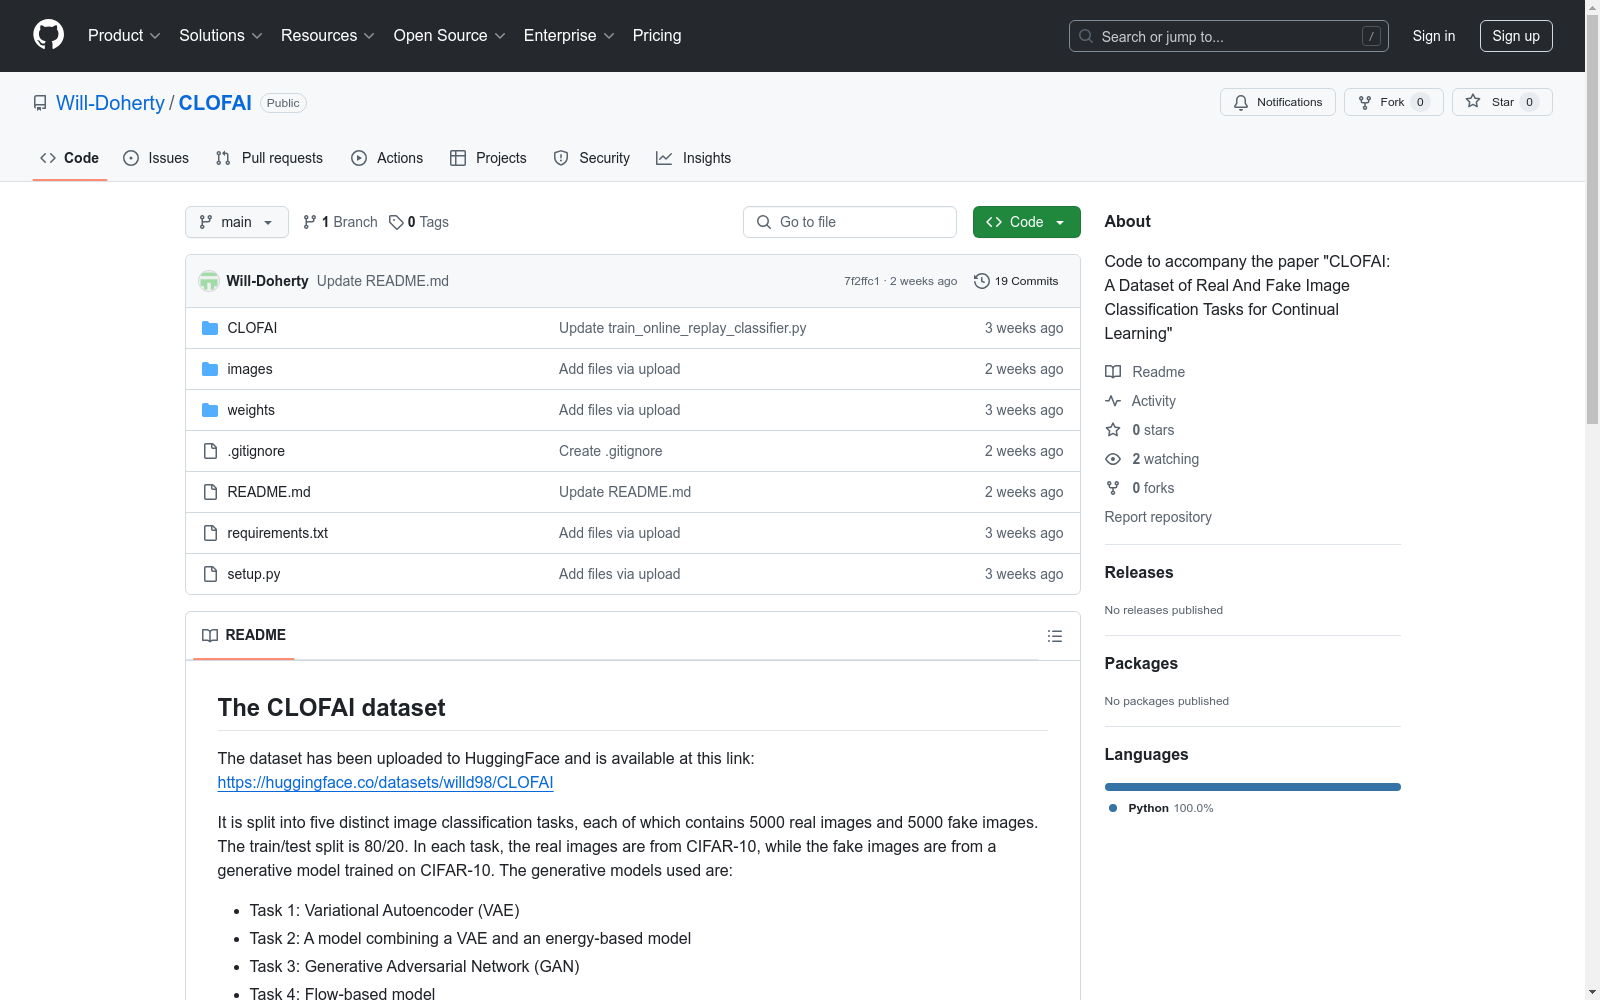The height and width of the screenshot is (1000, 1600).
Task: Click the Will-Doherty avatar in commit bar
Action: pos(209,281)
